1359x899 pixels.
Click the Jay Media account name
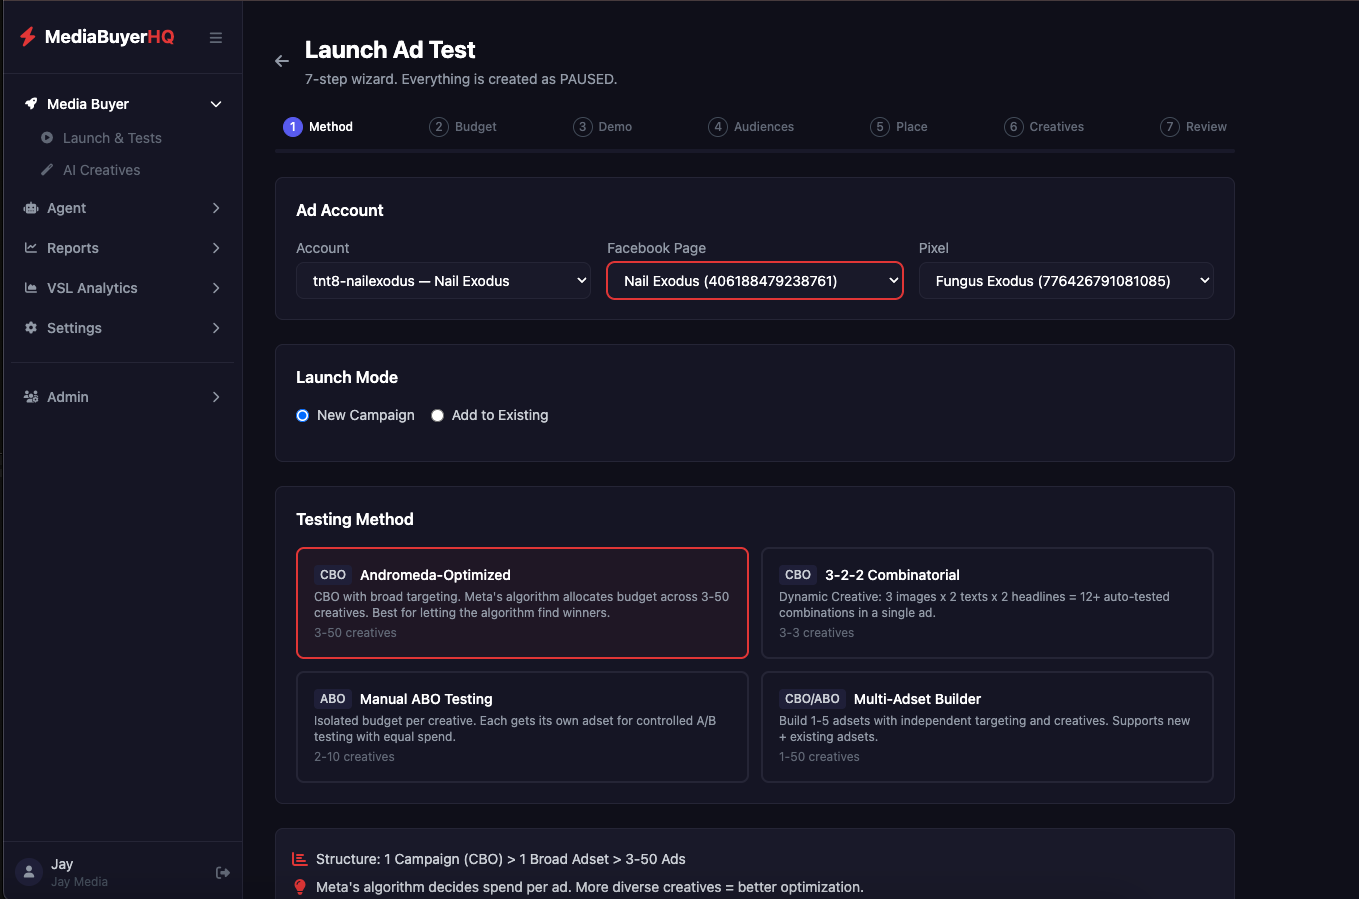(80, 882)
